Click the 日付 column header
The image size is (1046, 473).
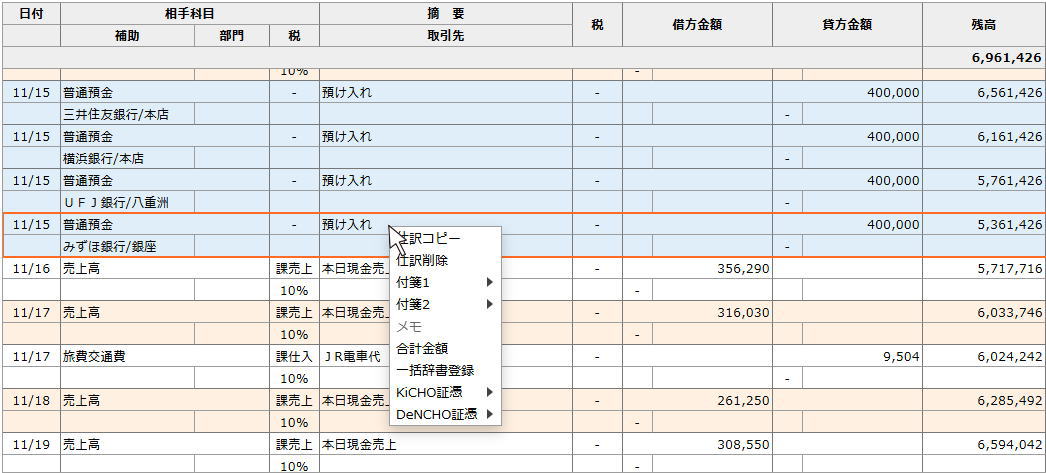tap(31, 14)
